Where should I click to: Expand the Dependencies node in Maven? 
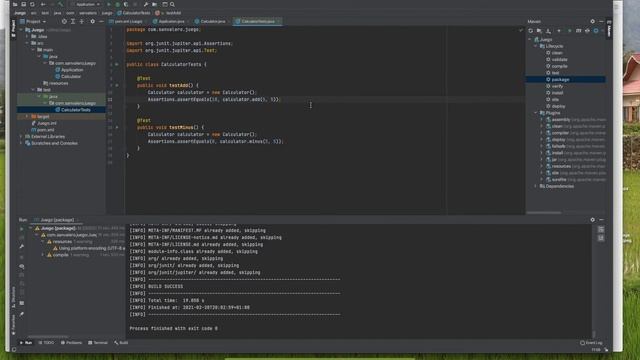(536, 186)
